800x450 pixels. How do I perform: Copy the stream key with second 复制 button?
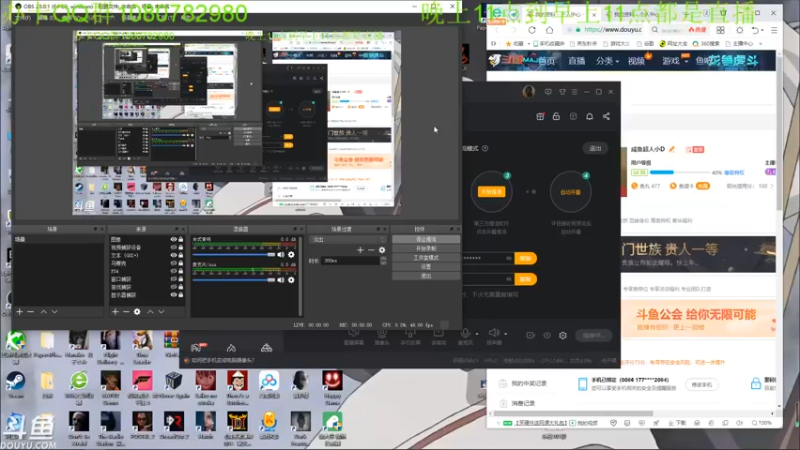click(x=526, y=279)
